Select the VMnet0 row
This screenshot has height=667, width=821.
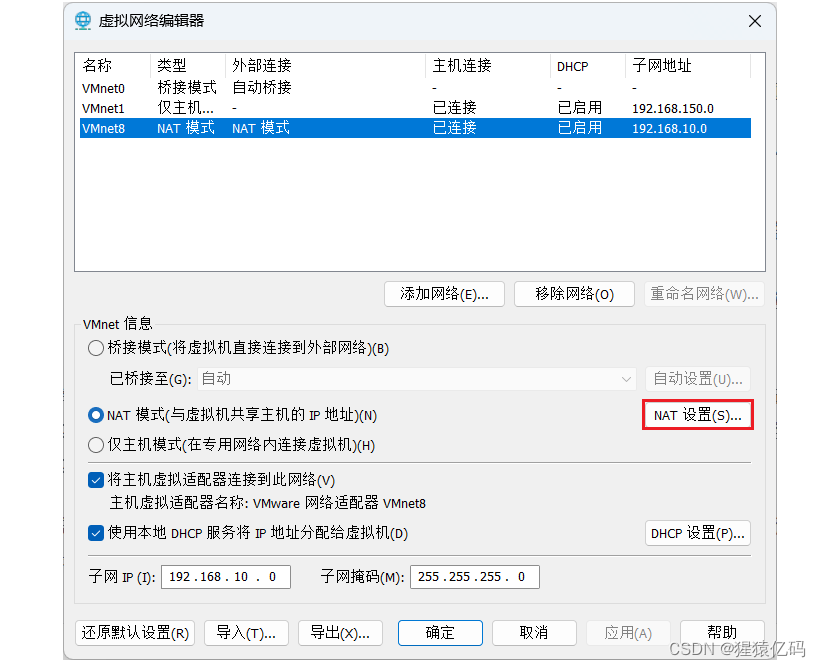(x=415, y=88)
